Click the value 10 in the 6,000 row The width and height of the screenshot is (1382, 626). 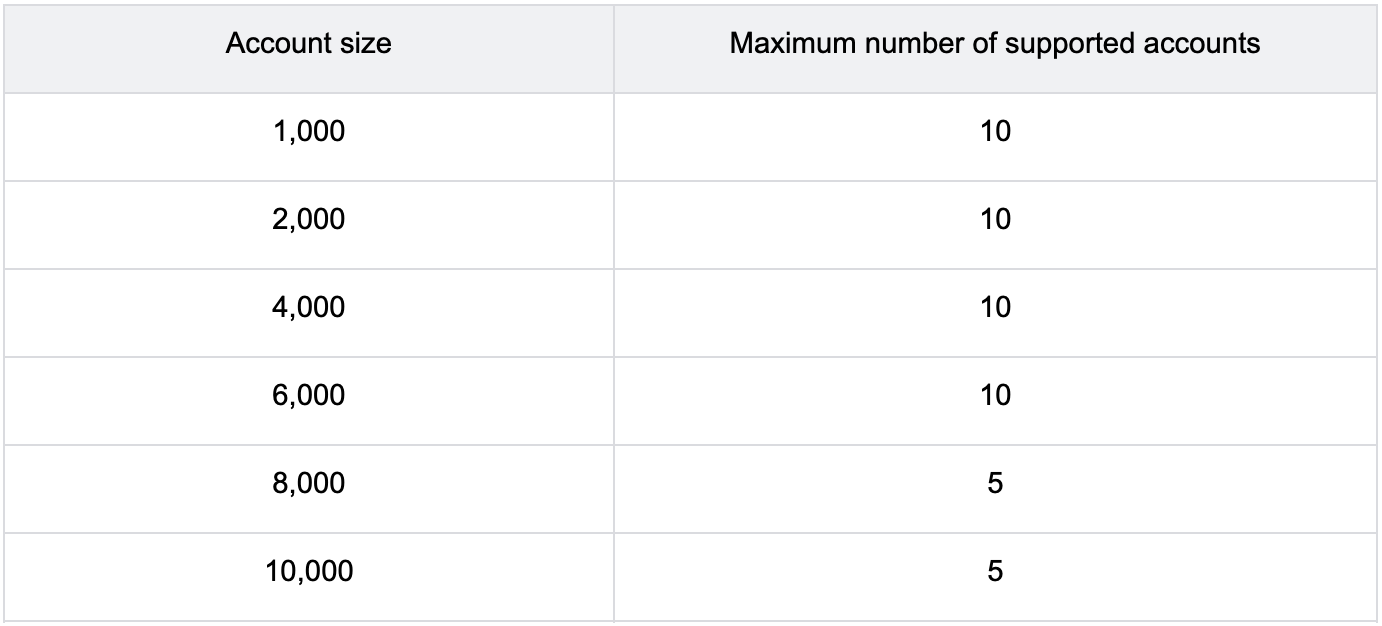996,395
